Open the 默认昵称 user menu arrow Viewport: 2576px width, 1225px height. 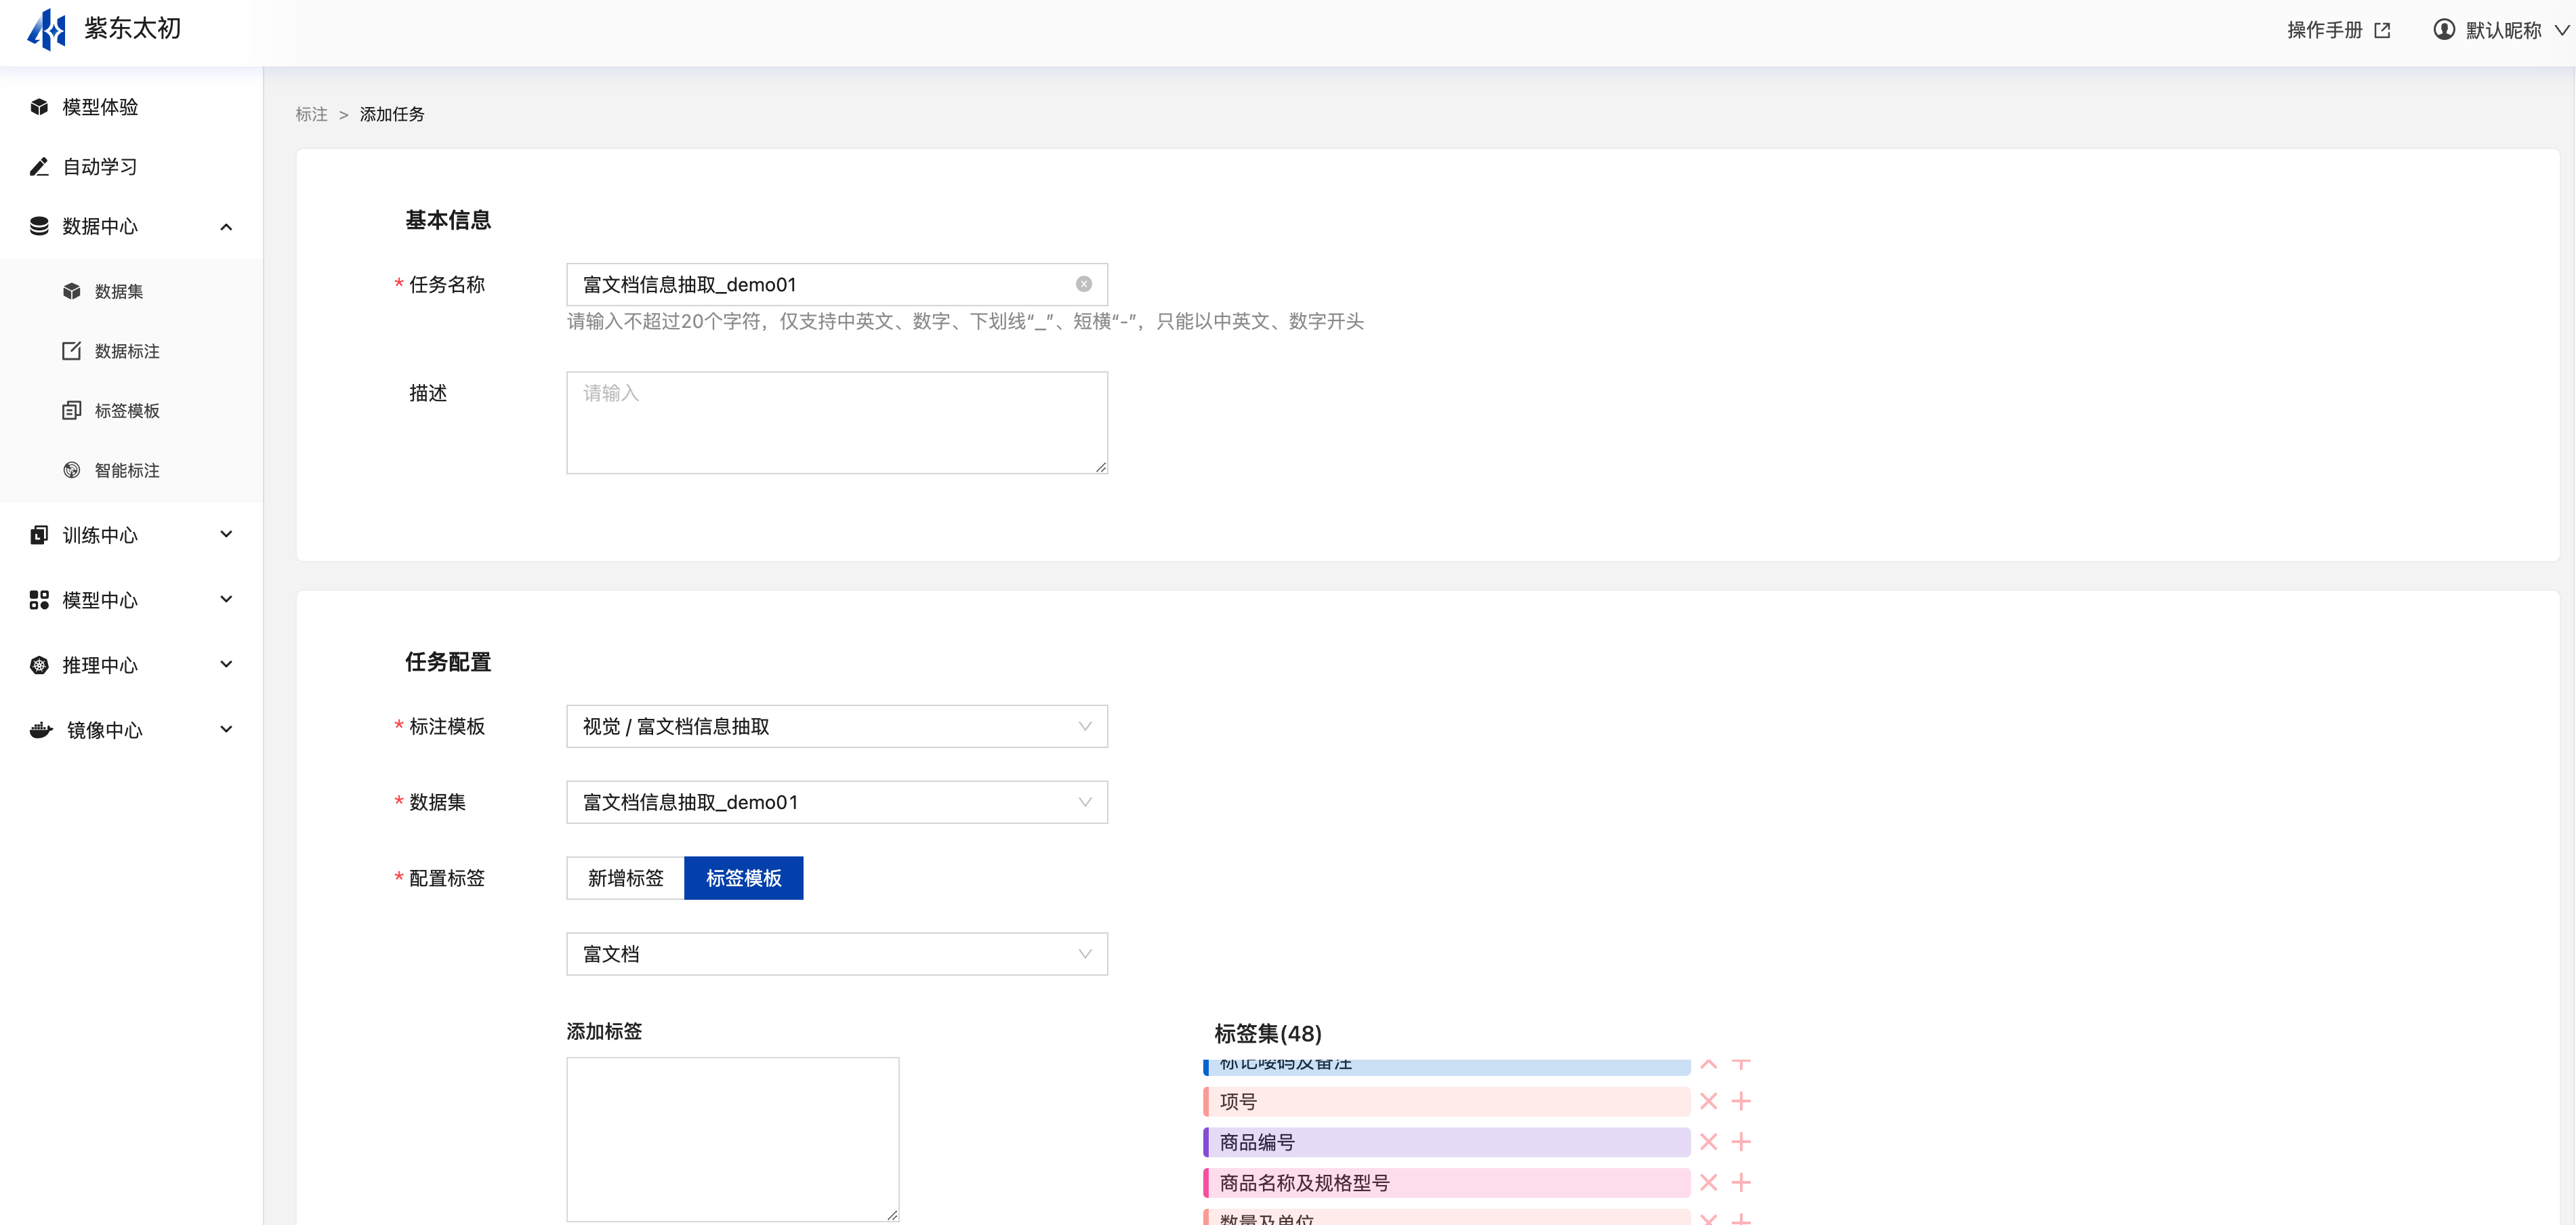click(x=2562, y=30)
